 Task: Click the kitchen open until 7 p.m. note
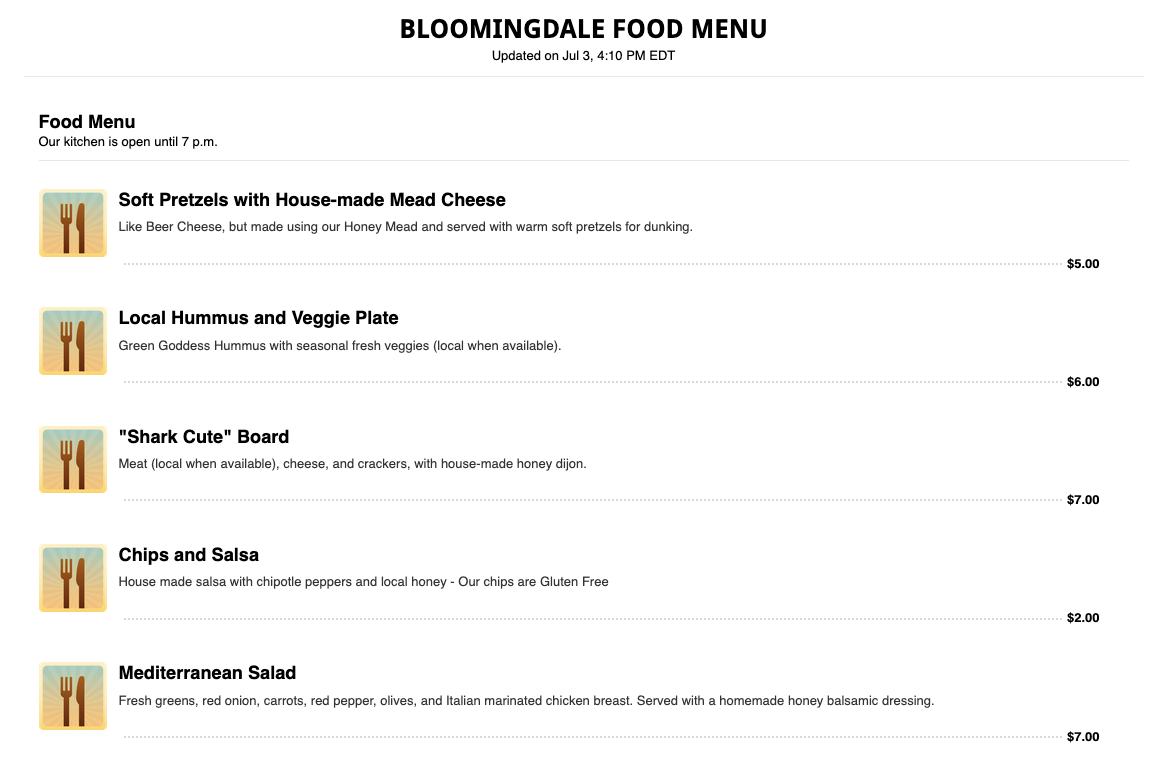click(x=128, y=142)
